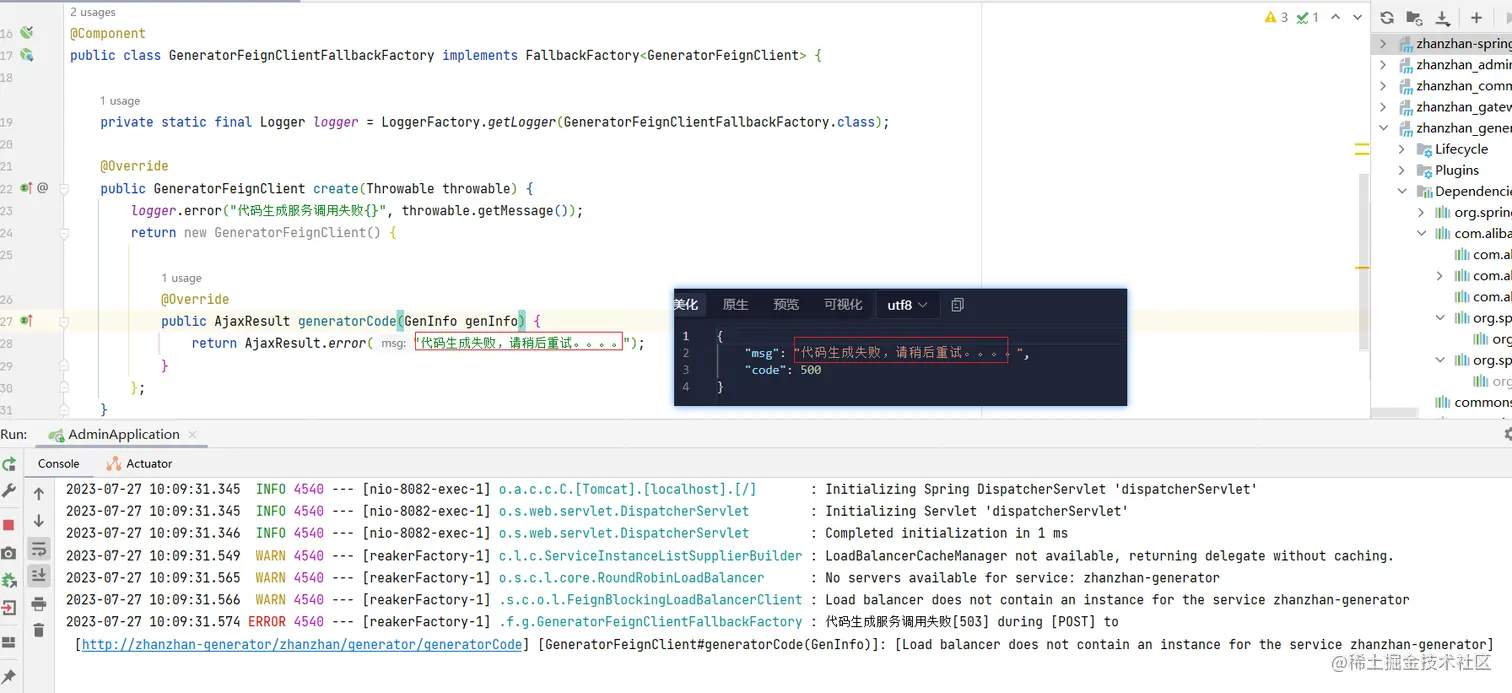Expand the Plugins node
1512x693 pixels.
tap(1402, 170)
